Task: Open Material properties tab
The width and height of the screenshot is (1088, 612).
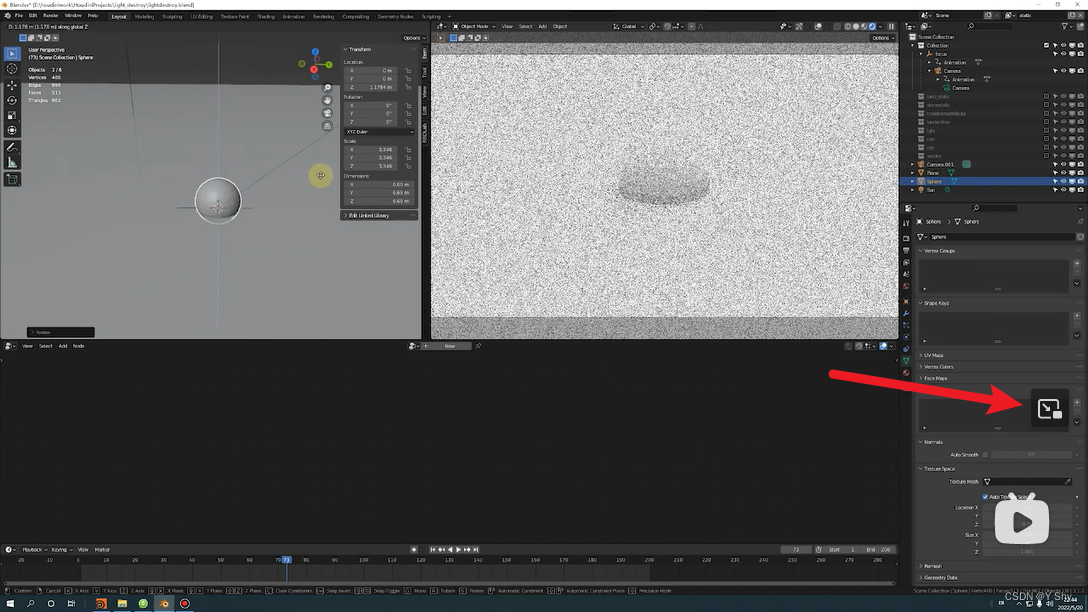Action: pos(906,373)
